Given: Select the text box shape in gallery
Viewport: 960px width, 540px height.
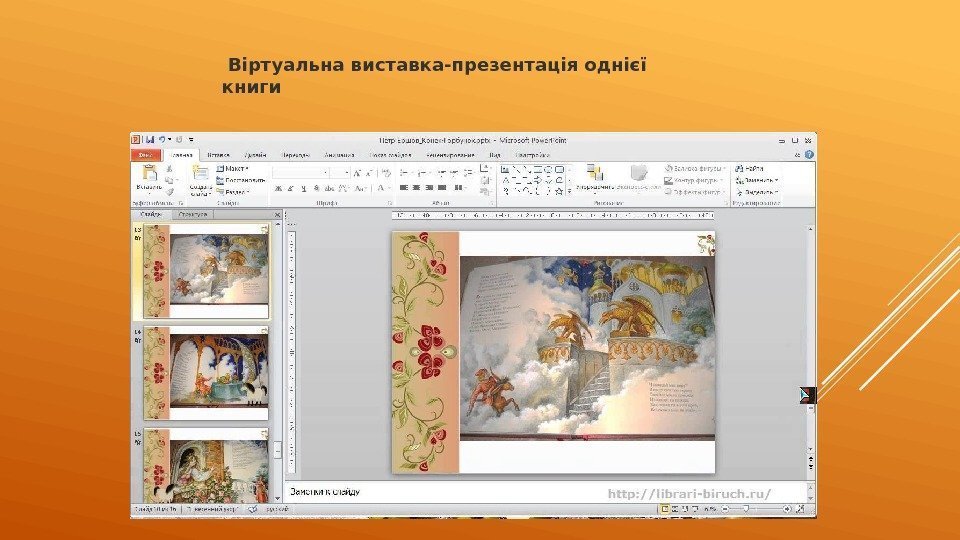Looking at the screenshot, I should point(505,170).
